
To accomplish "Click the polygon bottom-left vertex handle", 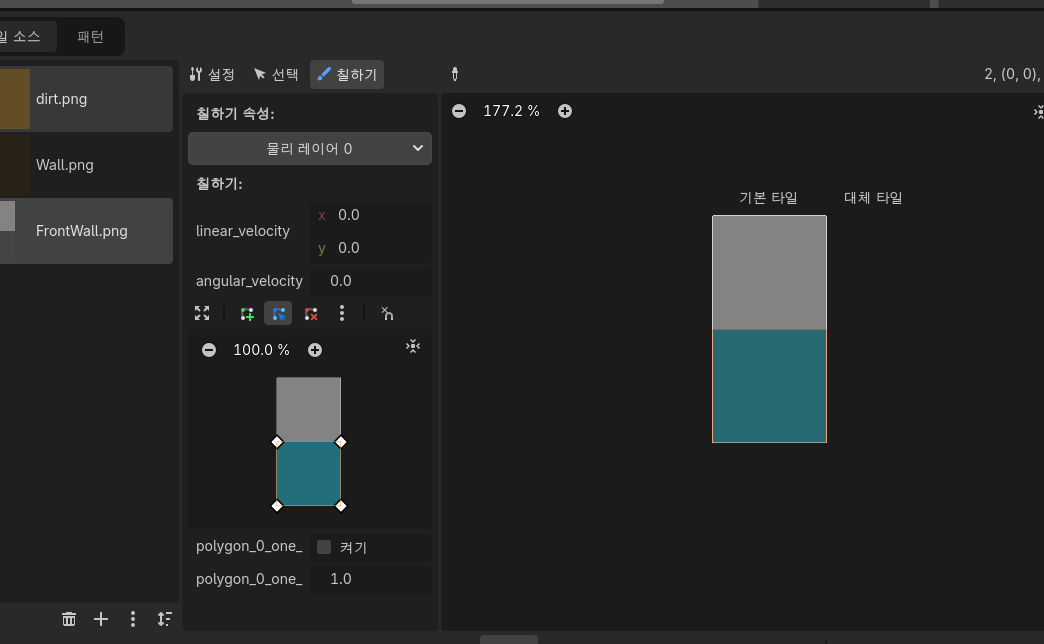I will click(x=277, y=506).
